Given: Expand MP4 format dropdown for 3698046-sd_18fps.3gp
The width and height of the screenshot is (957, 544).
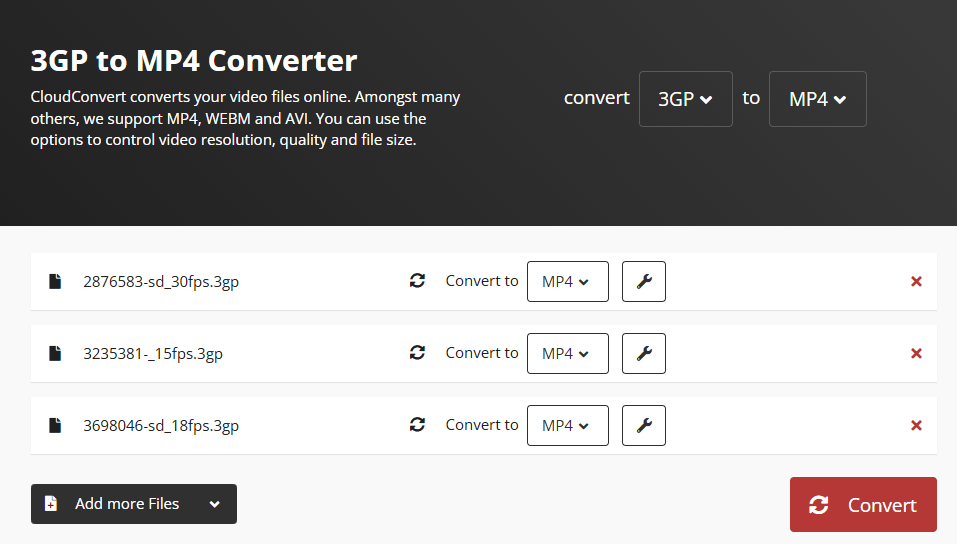Looking at the screenshot, I should [x=567, y=425].
